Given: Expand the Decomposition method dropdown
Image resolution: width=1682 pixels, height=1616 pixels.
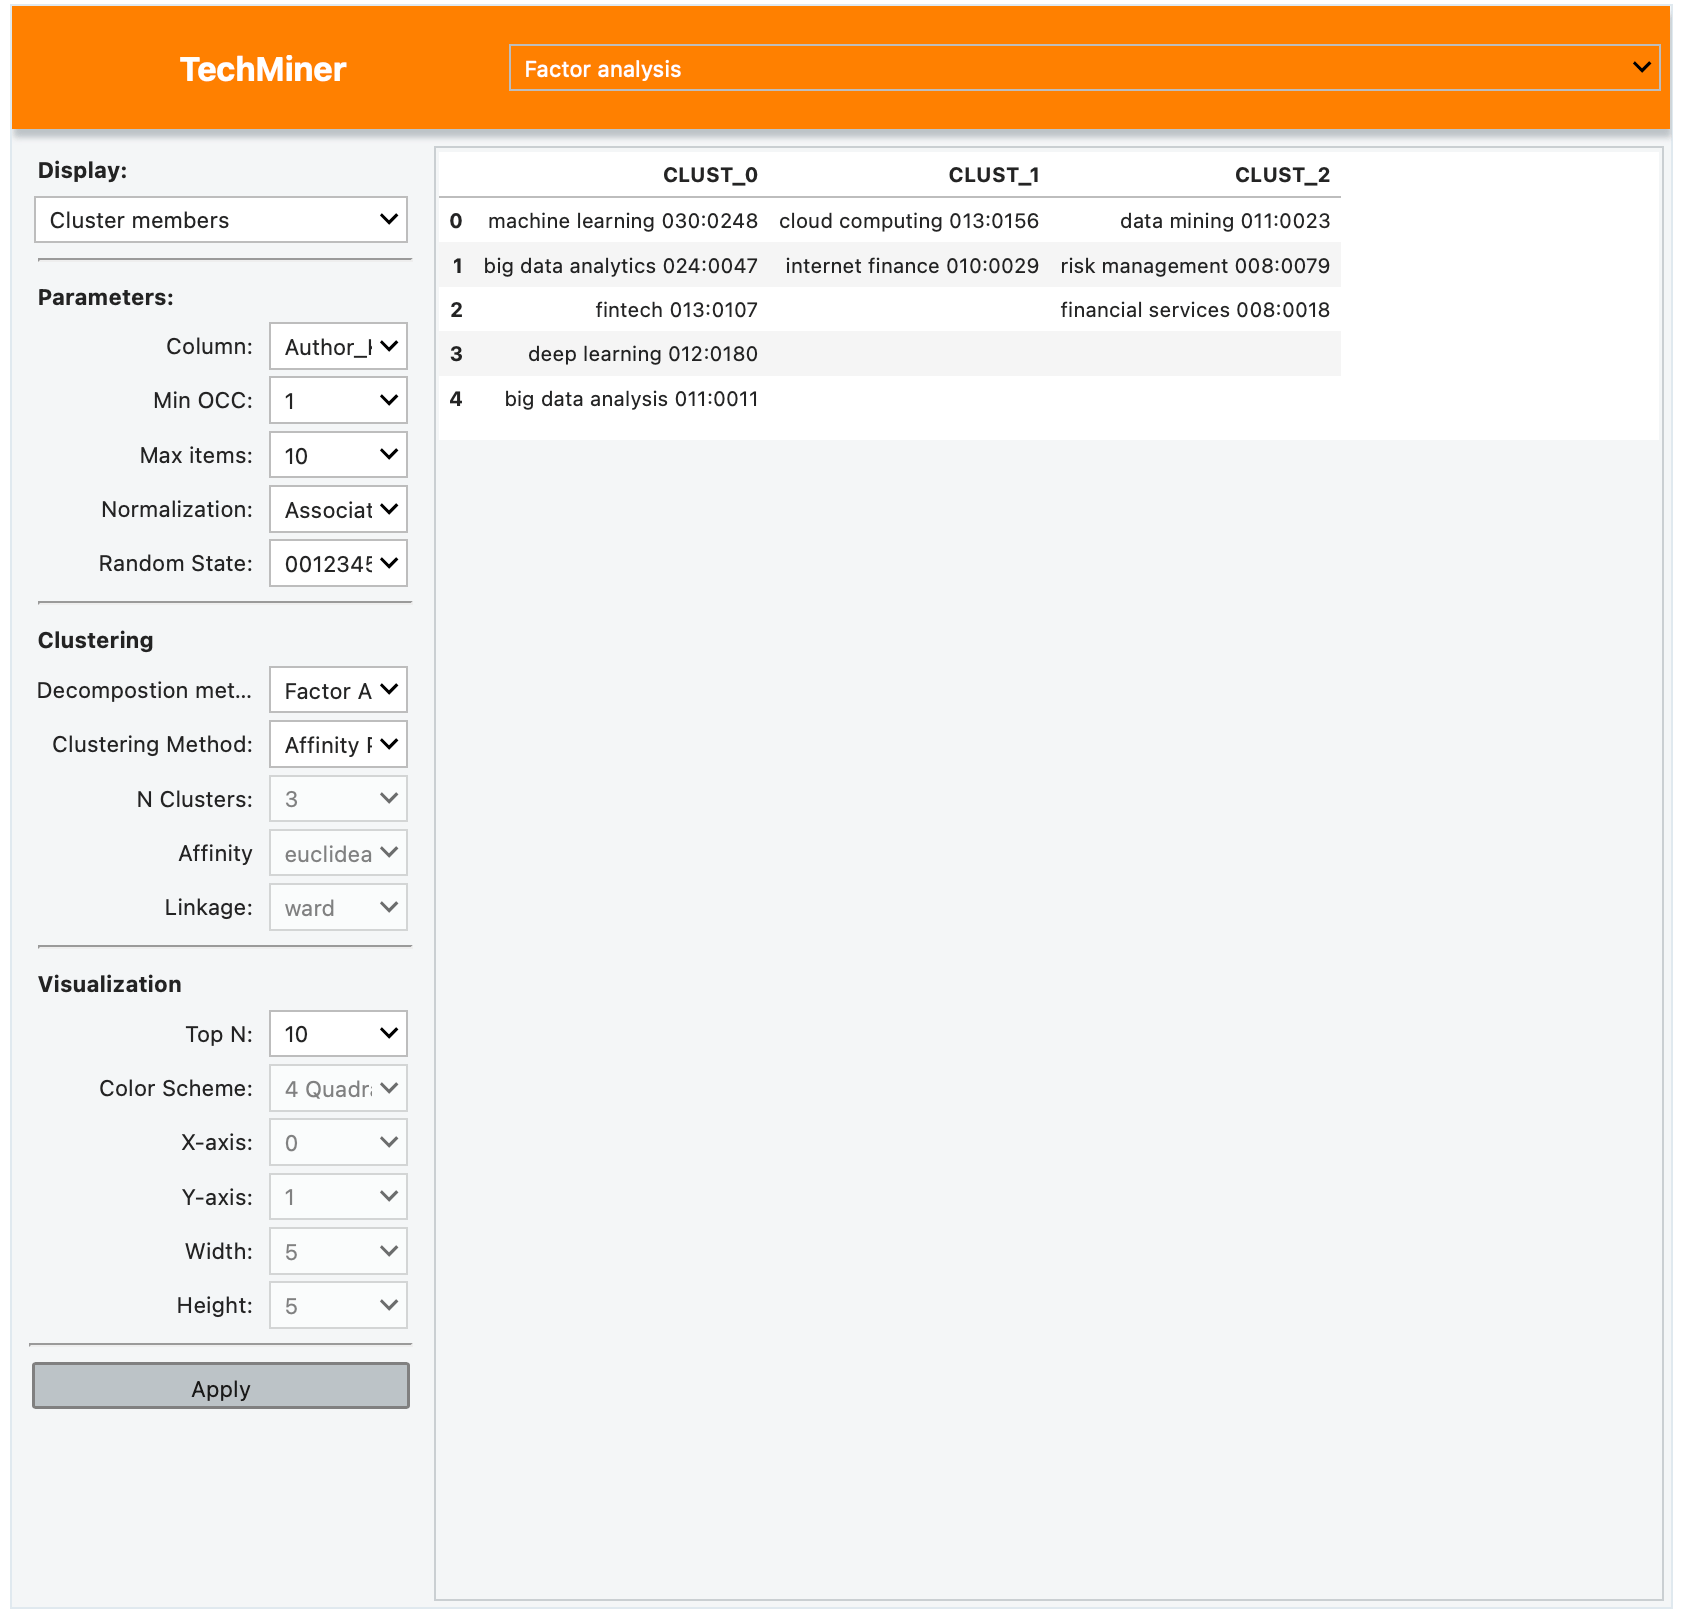Looking at the screenshot, I should (x=338, y=690).
